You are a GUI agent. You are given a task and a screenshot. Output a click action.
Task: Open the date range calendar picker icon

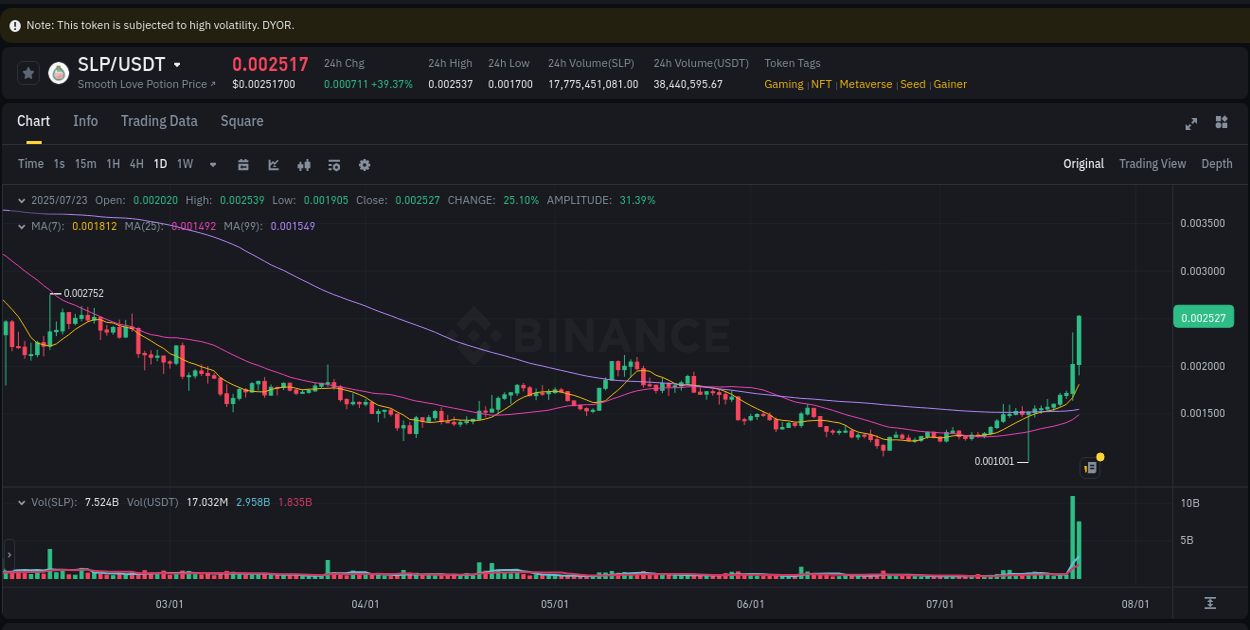(243, 164)
